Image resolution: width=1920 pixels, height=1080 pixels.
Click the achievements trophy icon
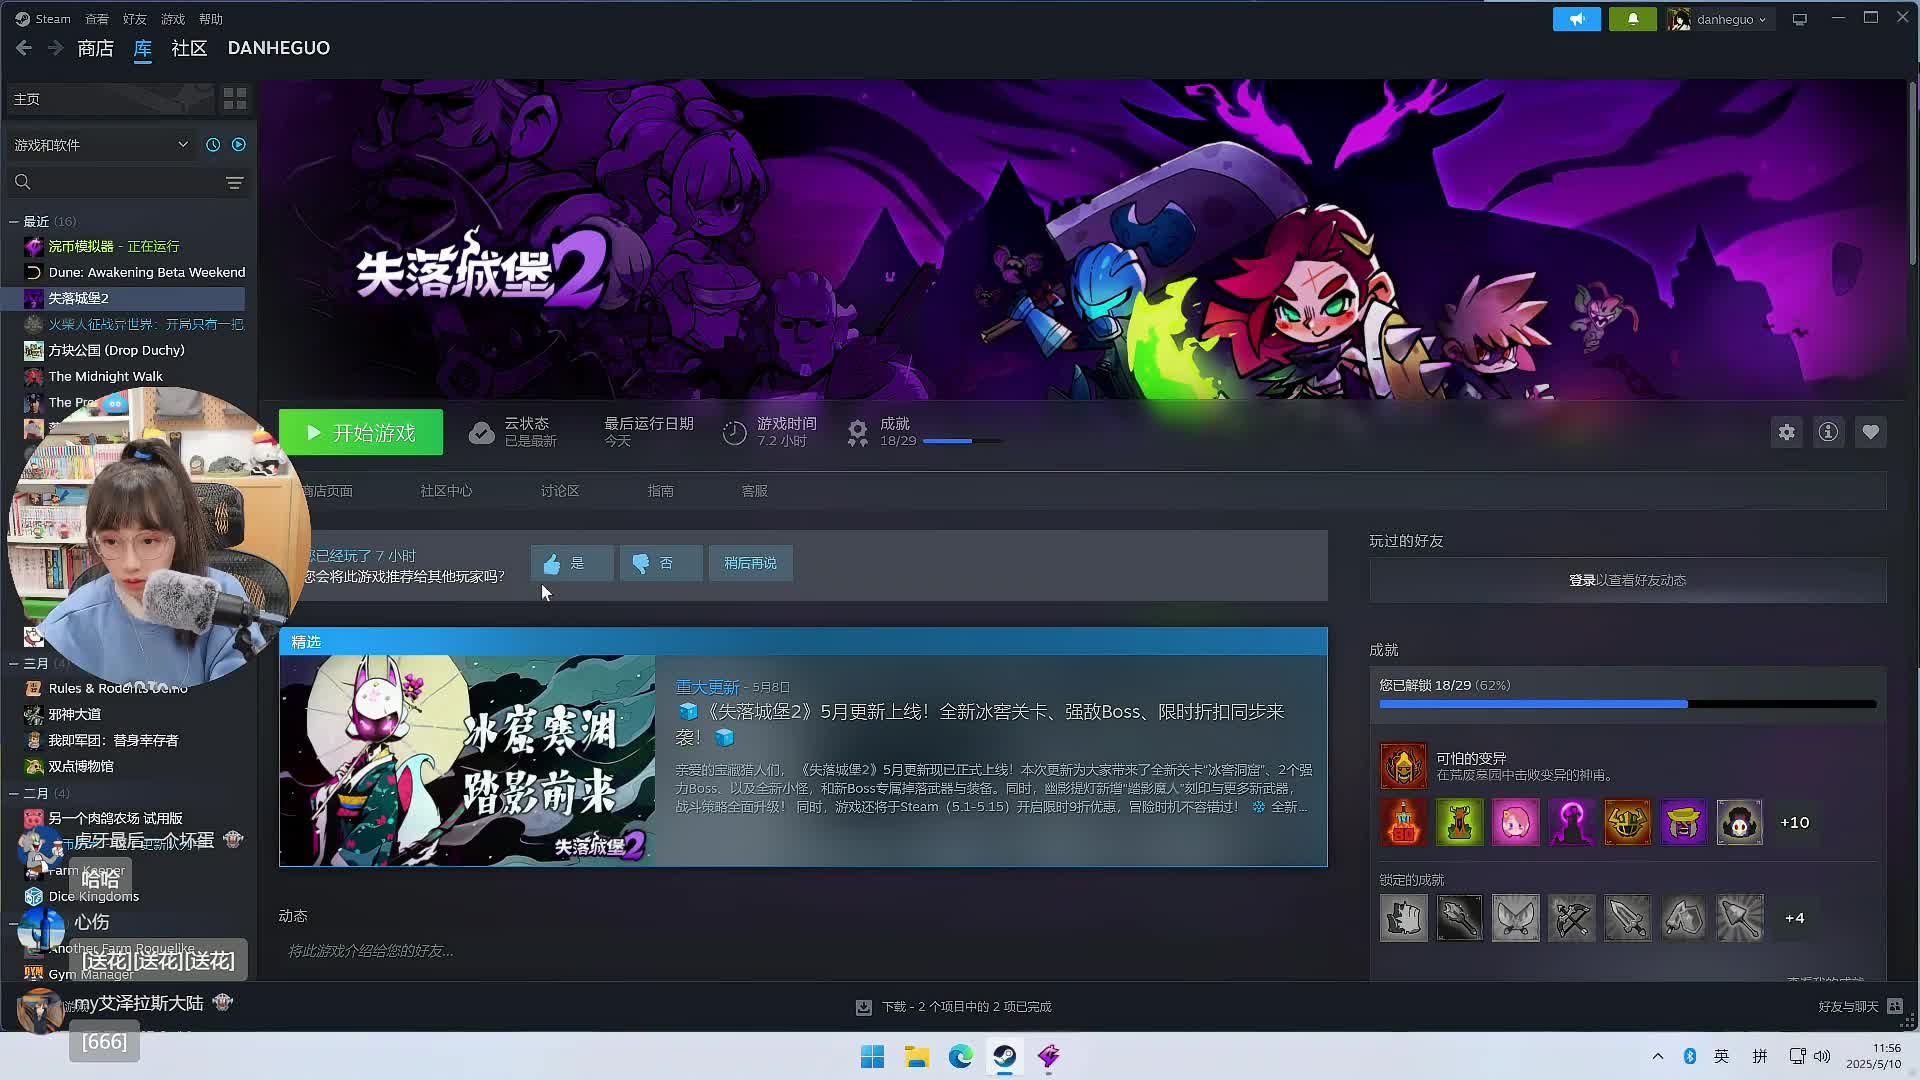857,432
